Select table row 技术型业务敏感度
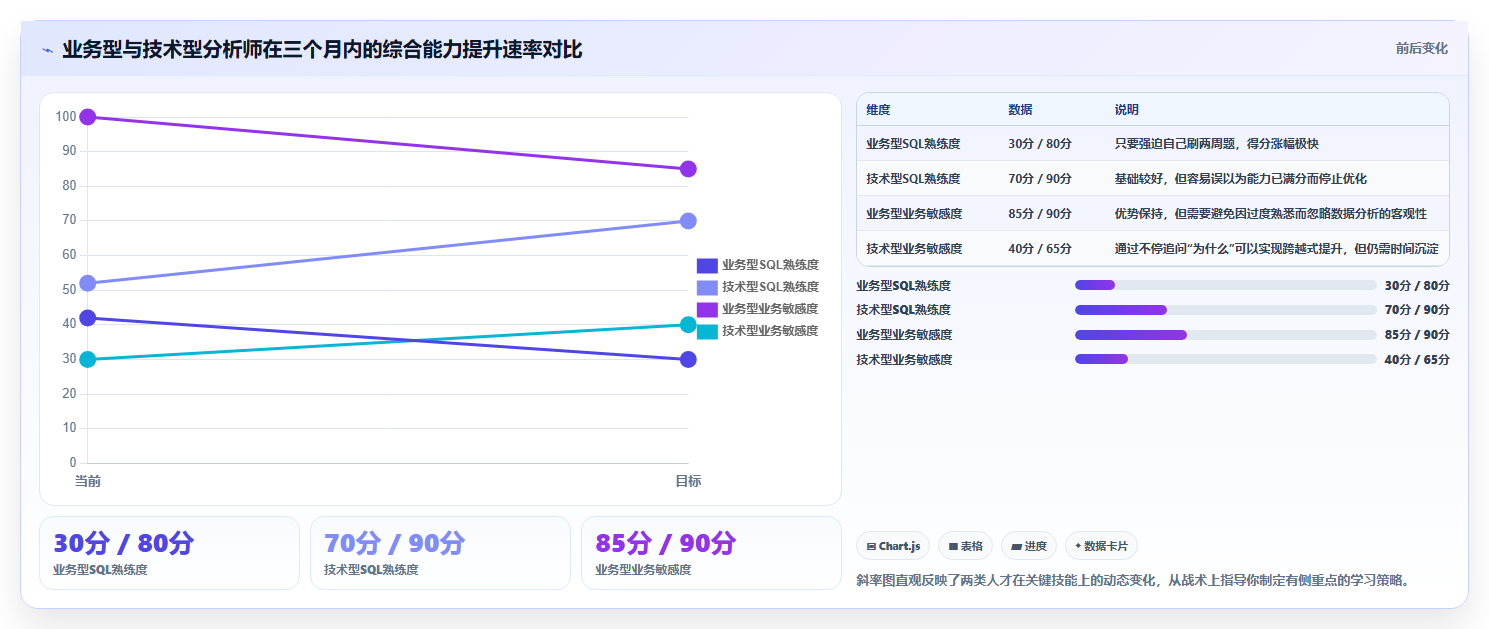Image resolution: width=1489 pixels, height=629 pixels. (1153, 249)
